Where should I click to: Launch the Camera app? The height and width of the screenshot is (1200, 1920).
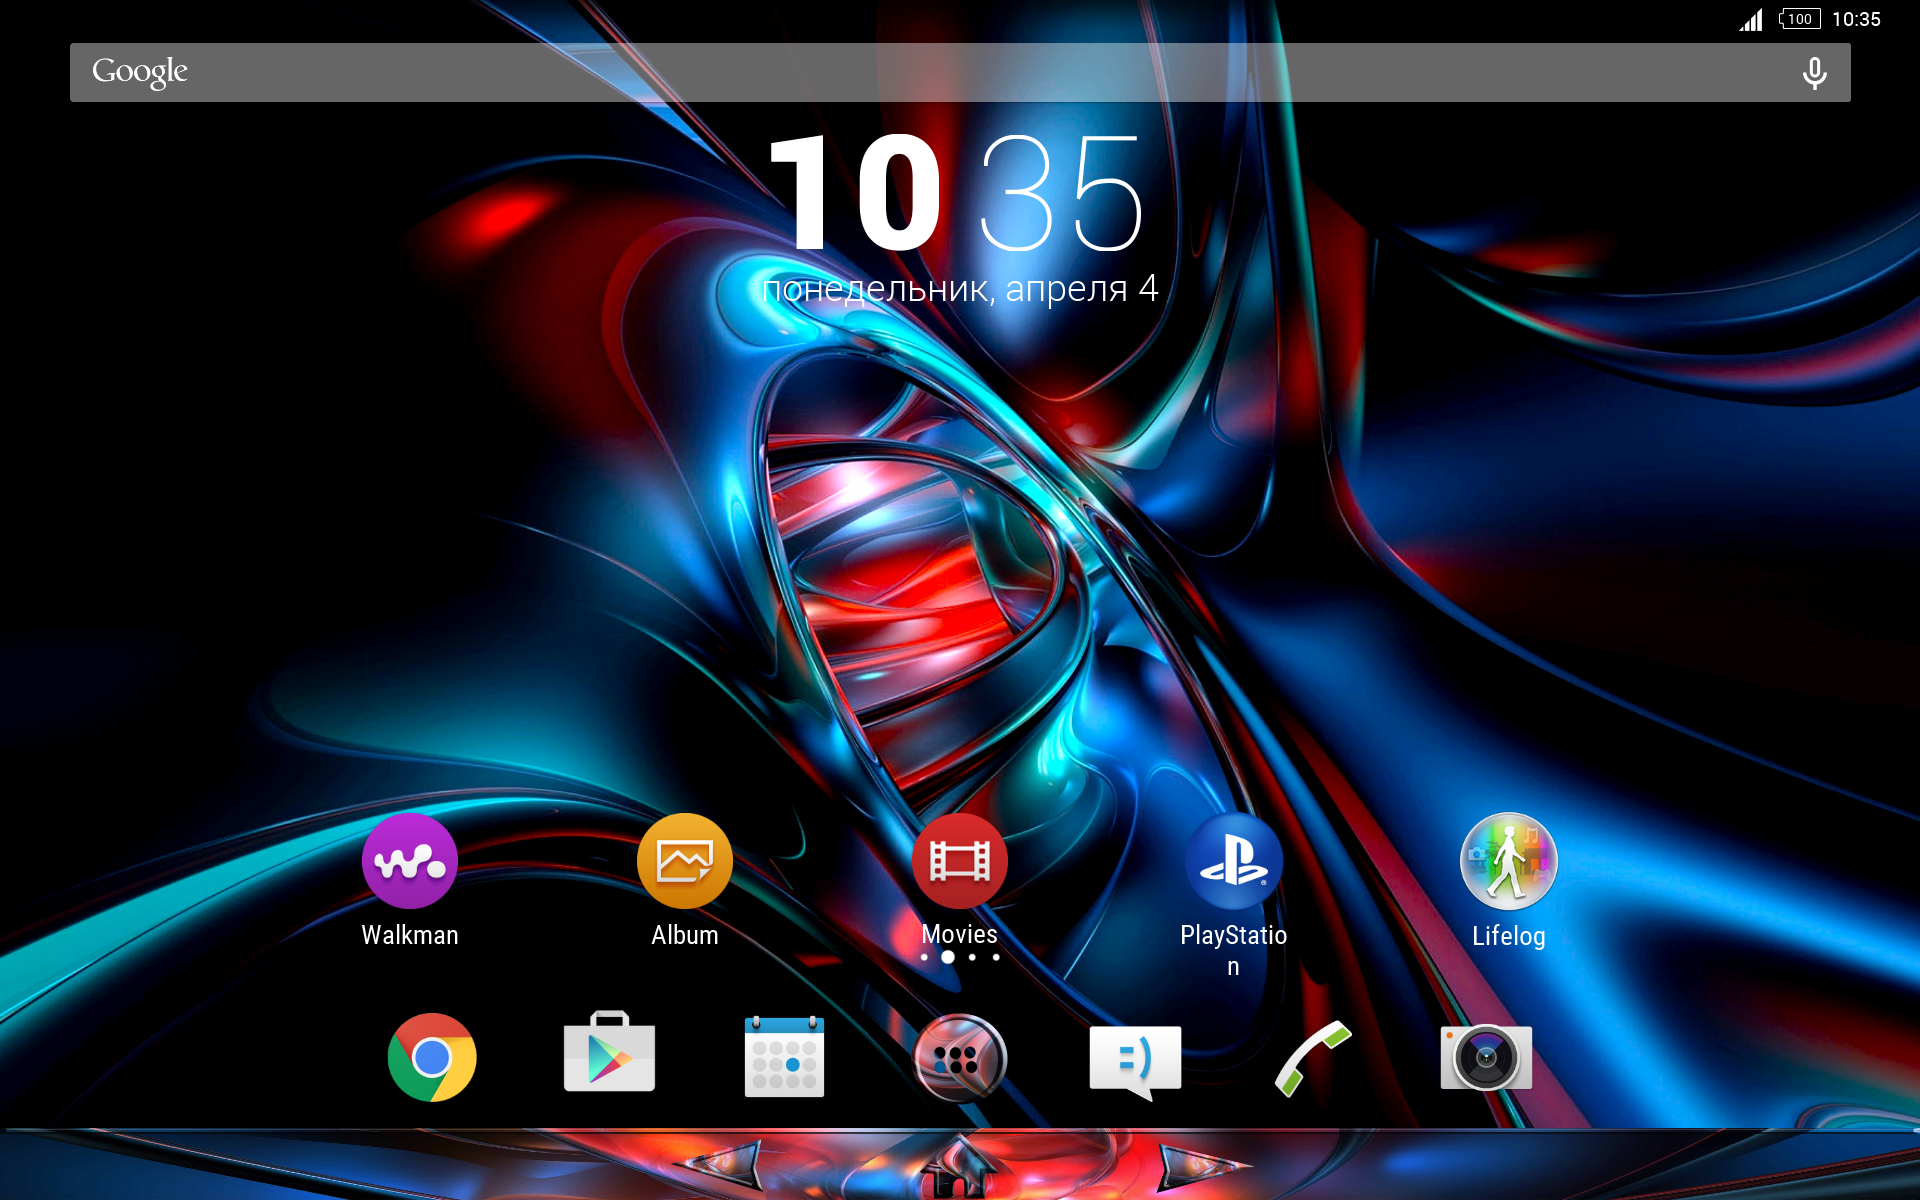click(1486, 1057)
